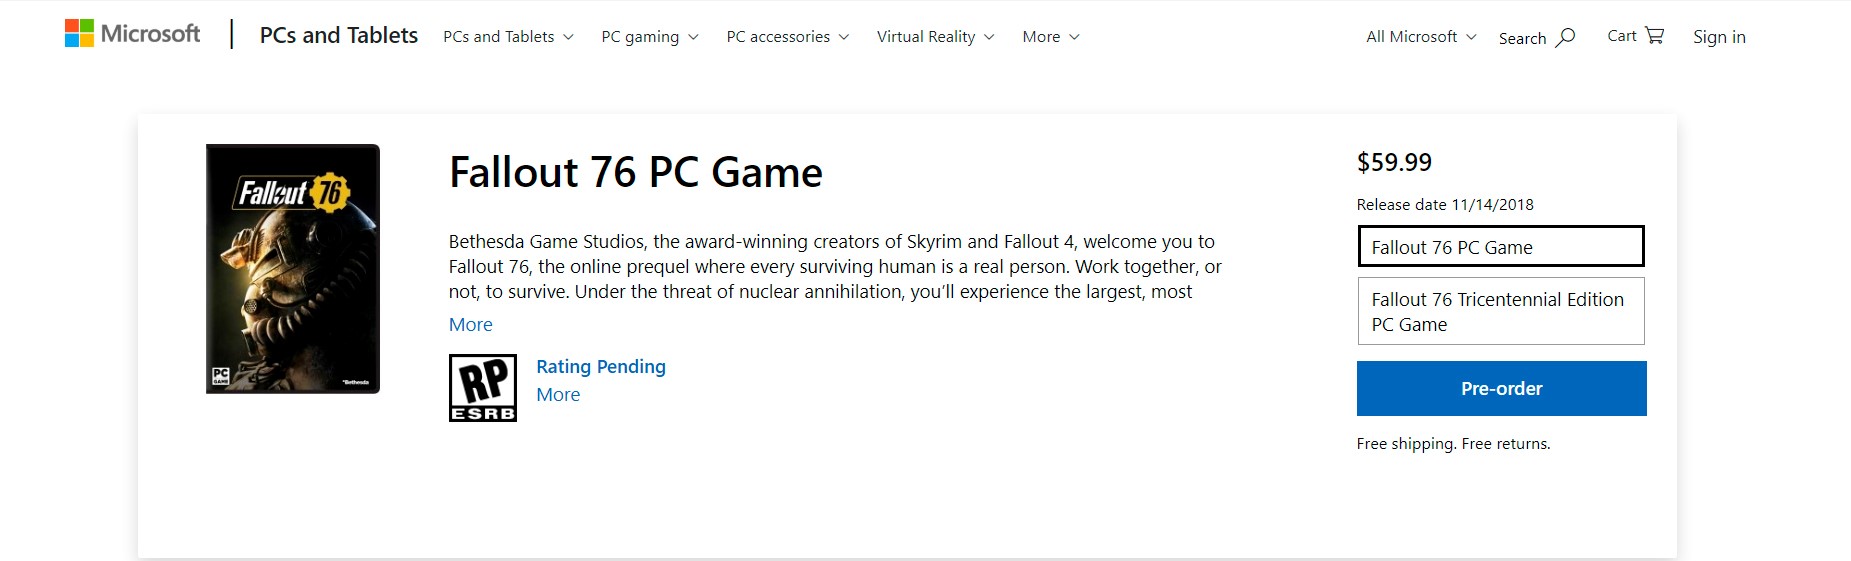
Task: Open More link under Rating Pending
Action: [x=558, y=395]
